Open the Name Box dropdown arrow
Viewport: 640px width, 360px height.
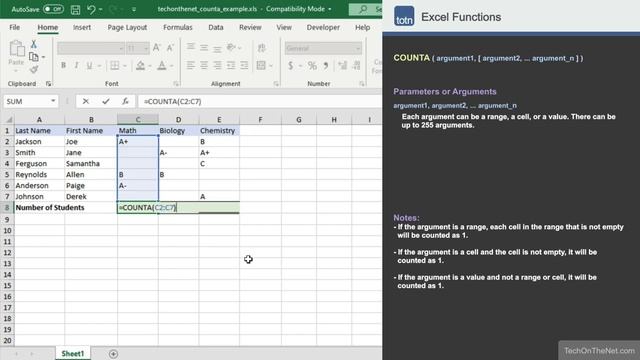(x=53, y=101)
